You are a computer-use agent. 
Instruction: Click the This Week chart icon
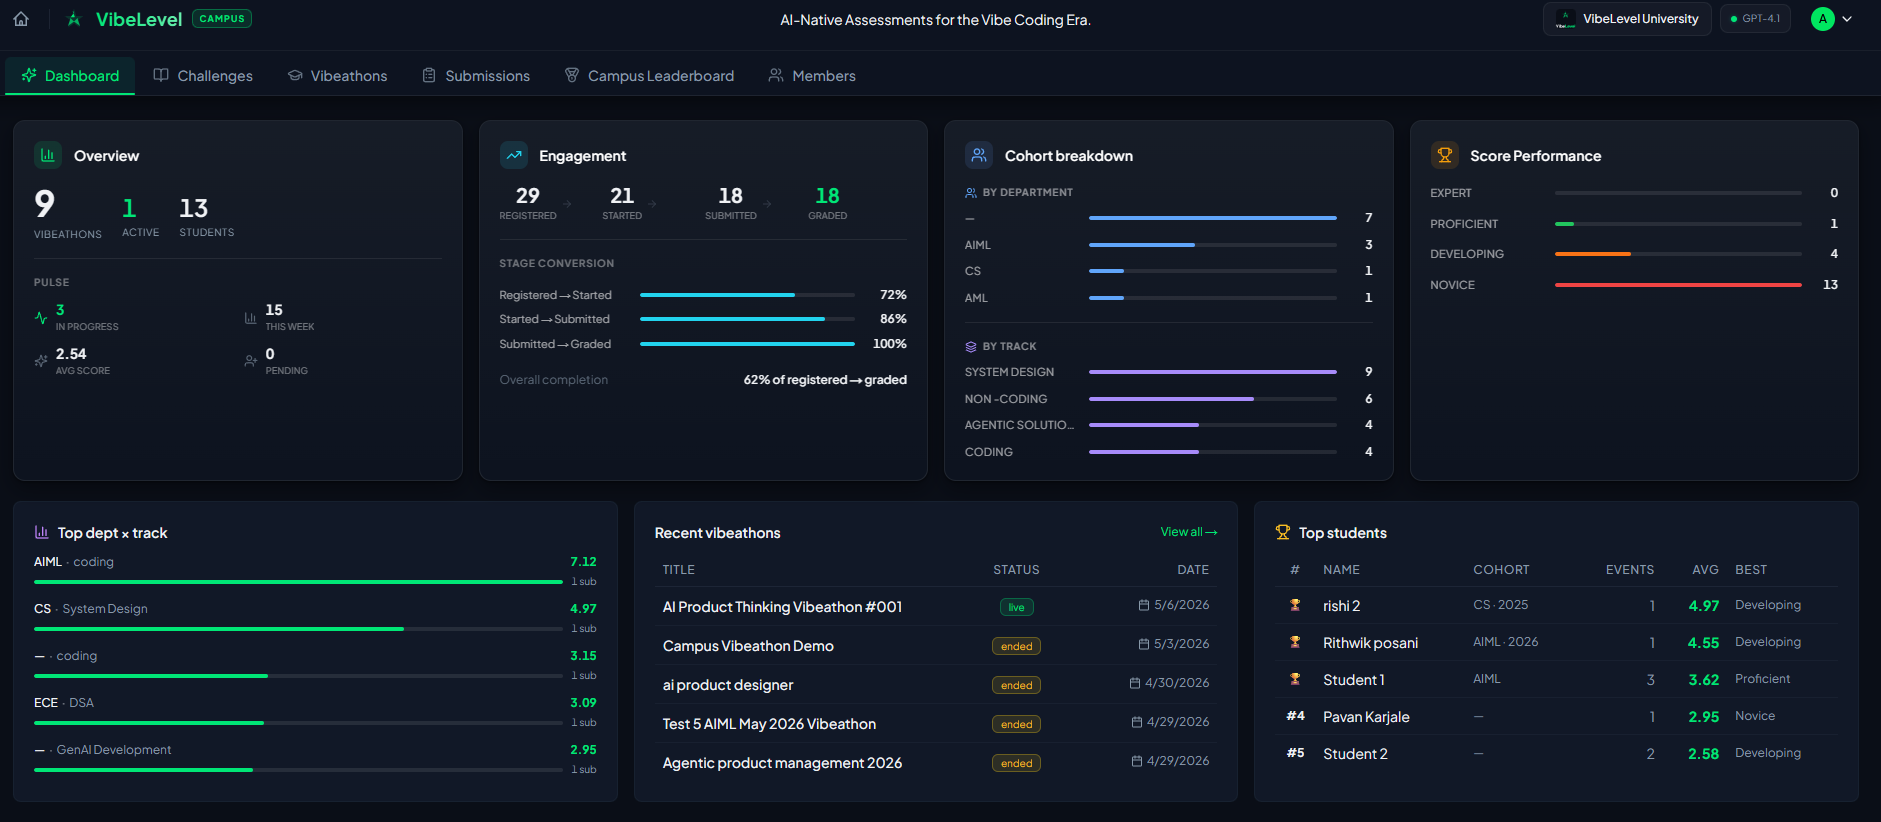(251, 318)
